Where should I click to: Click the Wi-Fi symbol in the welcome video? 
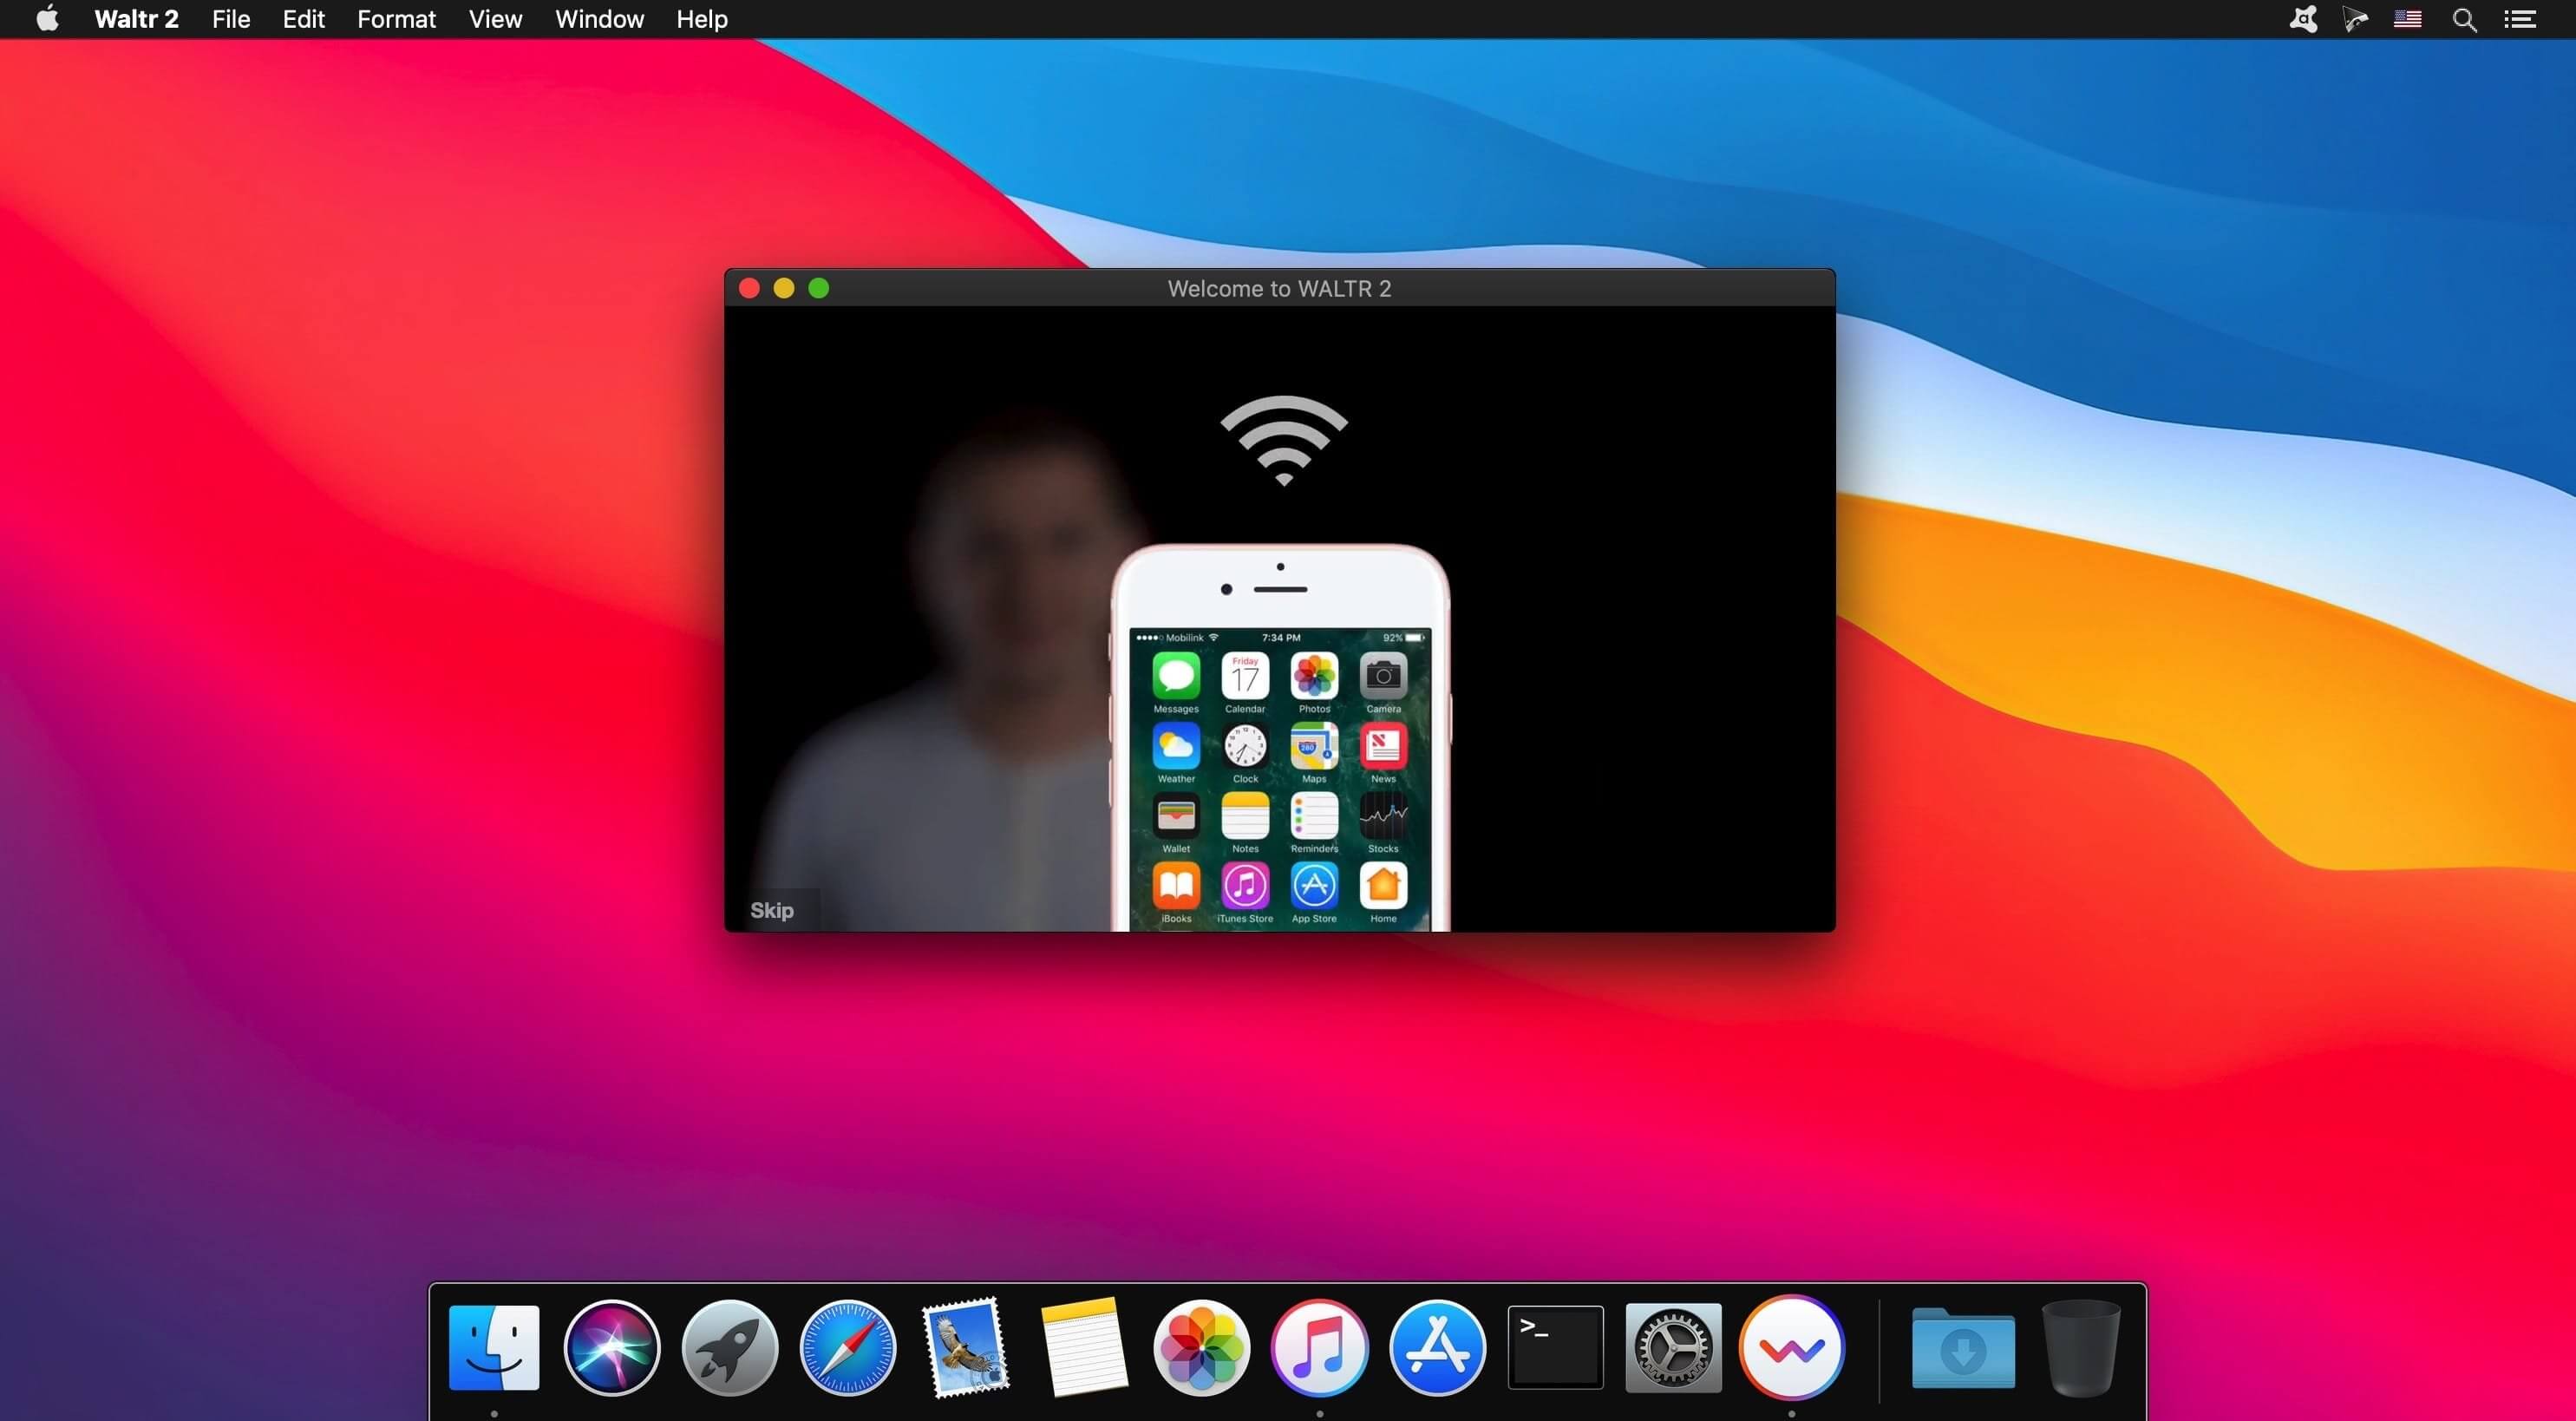tap(1284, 441)
